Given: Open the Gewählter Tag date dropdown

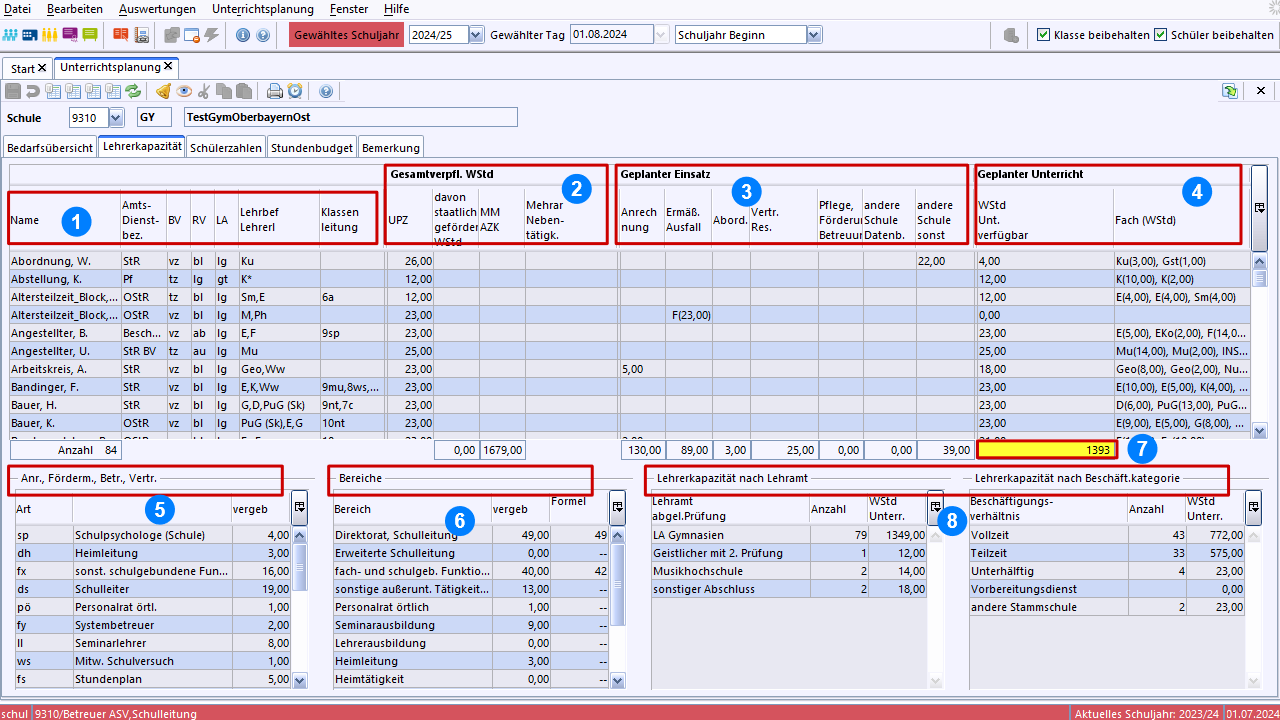Looking at the screenshot, I should [x=661, y=34].
